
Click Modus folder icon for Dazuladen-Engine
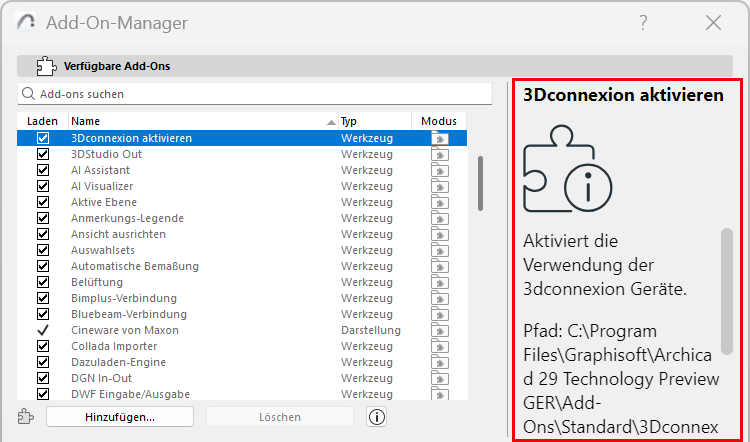pyautogui.click(x=440, y=363)
